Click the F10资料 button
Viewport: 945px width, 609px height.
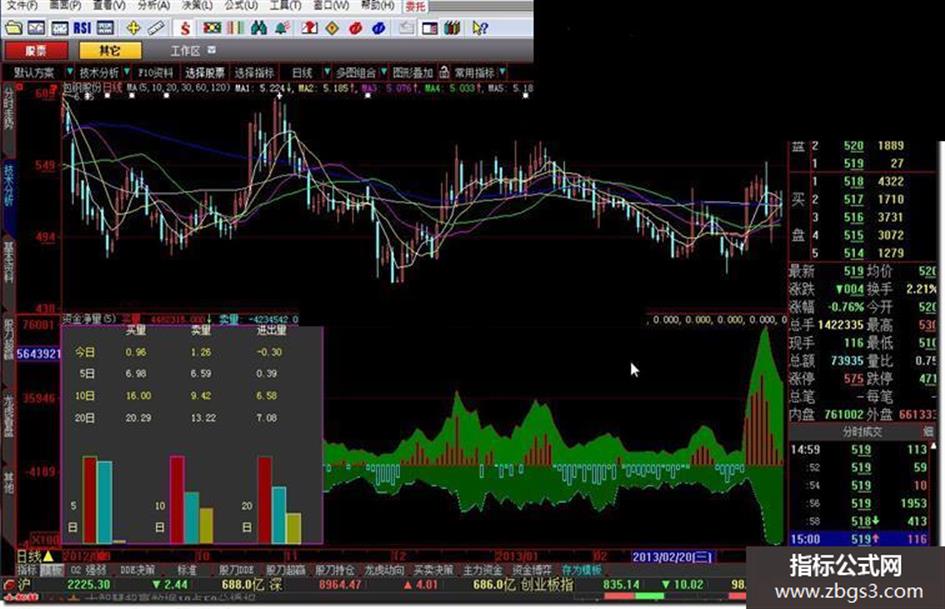point(155,72)
